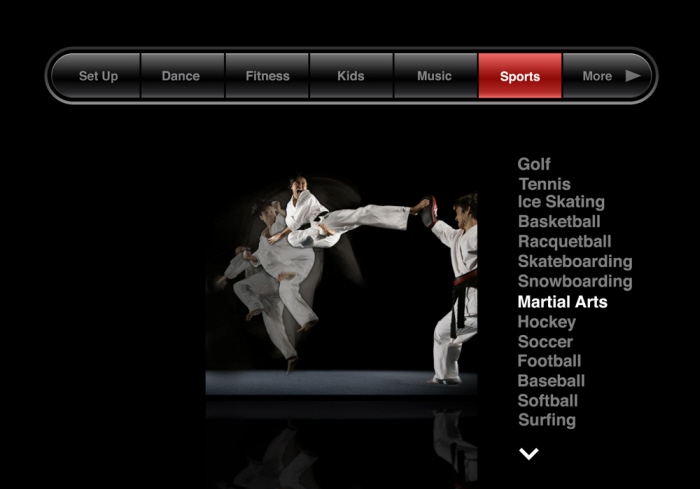
Task: Select Football in the list
Action: coord(549,361)
